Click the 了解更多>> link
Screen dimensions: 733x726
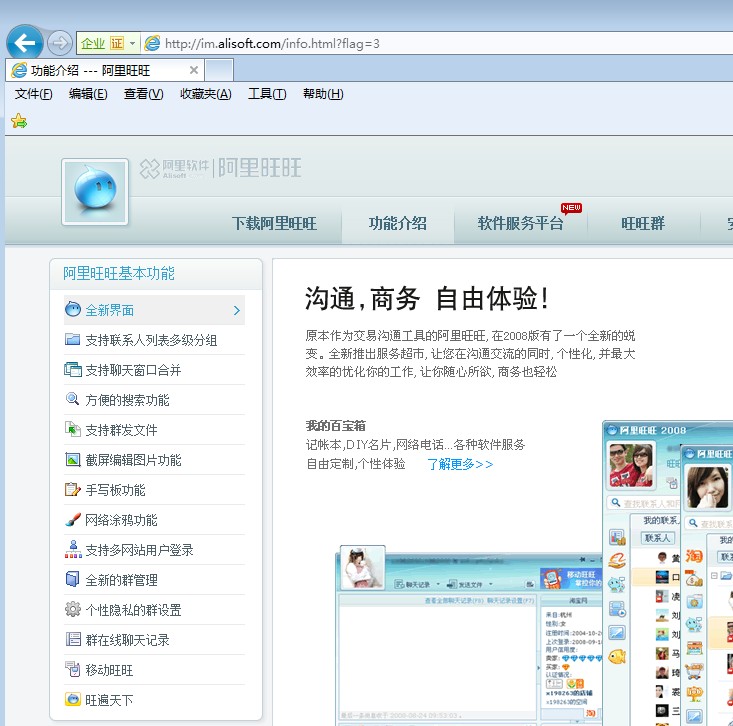[x=460, y=464]
